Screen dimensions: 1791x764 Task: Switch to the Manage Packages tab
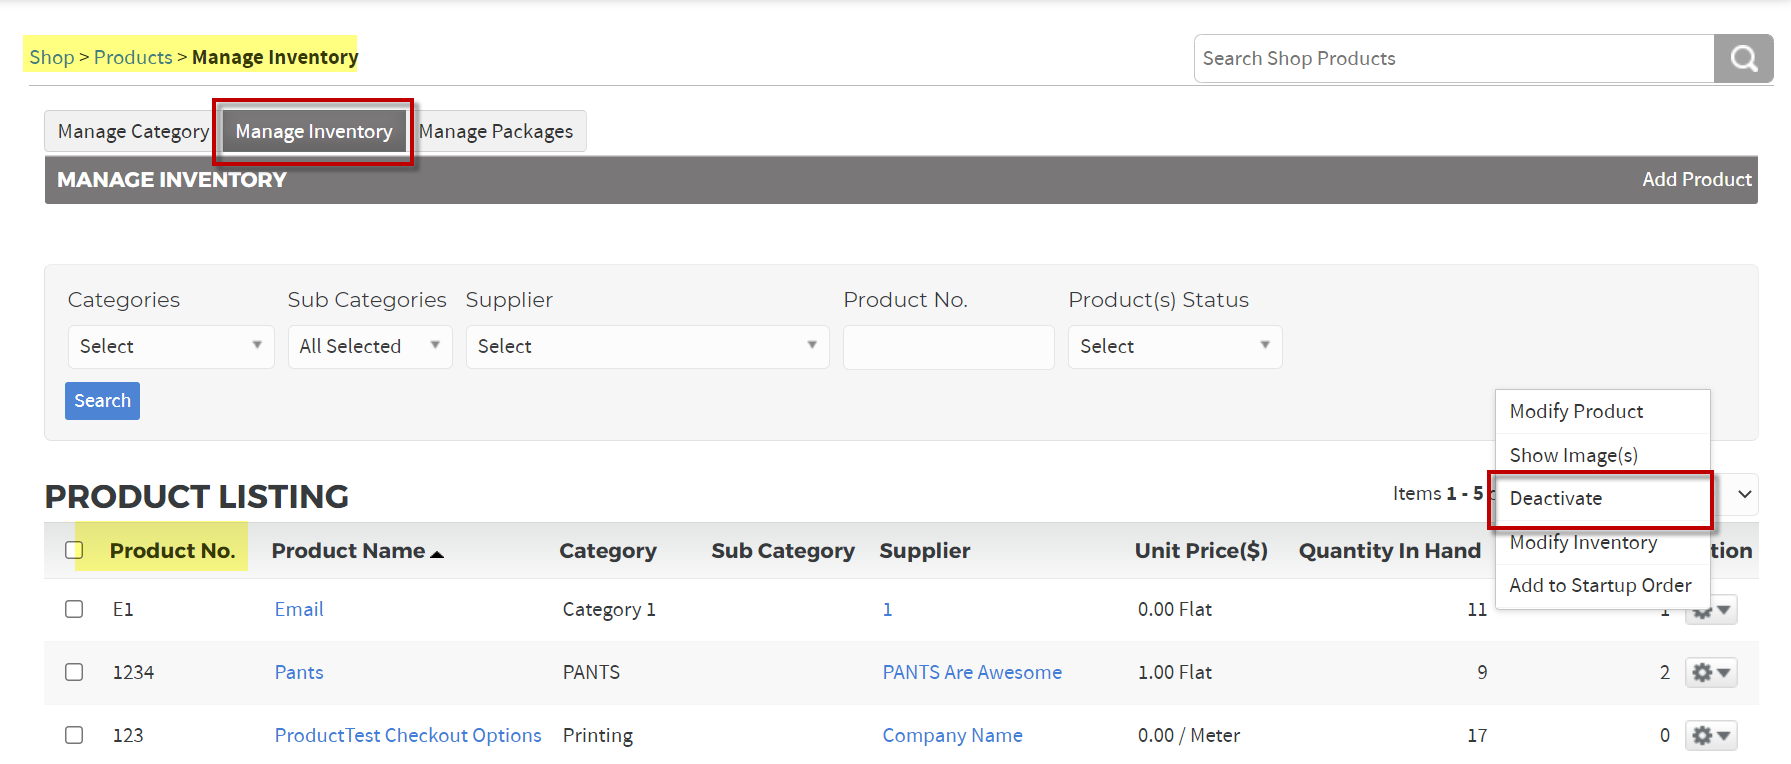click(496, 131)
